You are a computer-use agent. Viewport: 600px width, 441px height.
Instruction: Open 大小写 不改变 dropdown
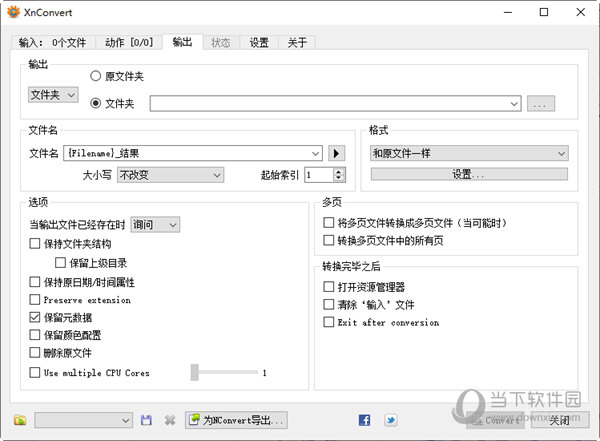click(x=170, y=175)
